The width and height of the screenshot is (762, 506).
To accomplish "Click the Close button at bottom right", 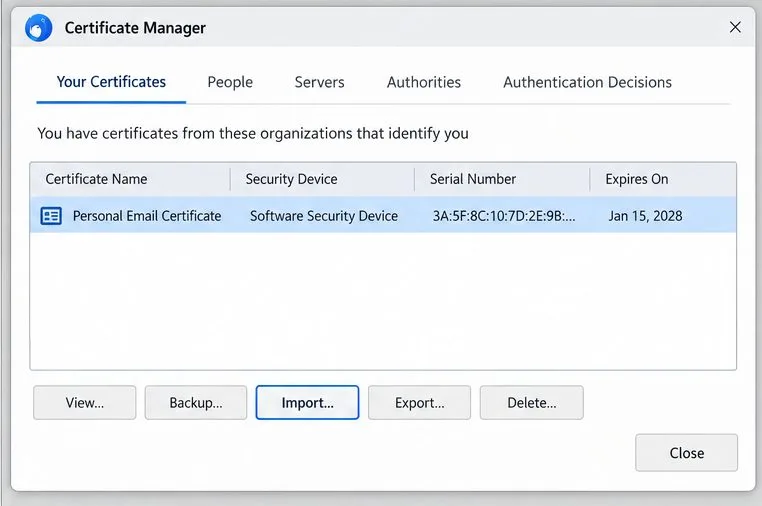I will click(686, 453).
